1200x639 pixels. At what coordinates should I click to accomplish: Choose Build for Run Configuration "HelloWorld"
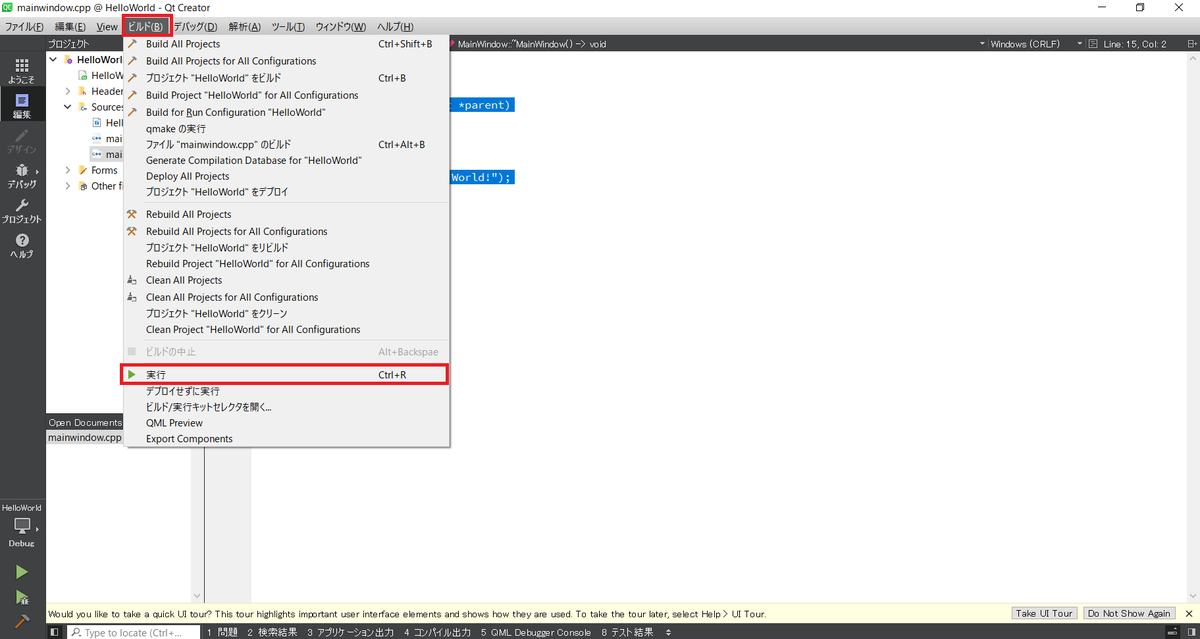286,112
